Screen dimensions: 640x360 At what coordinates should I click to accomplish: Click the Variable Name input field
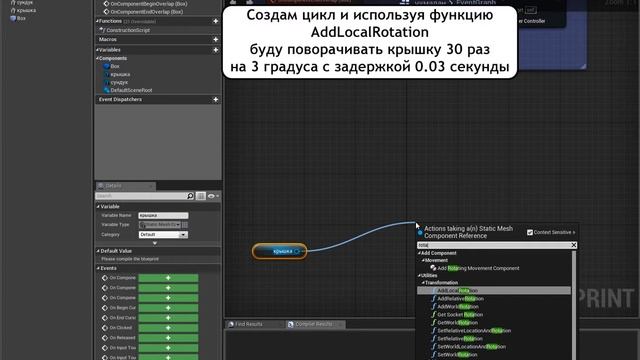[163, 215]
